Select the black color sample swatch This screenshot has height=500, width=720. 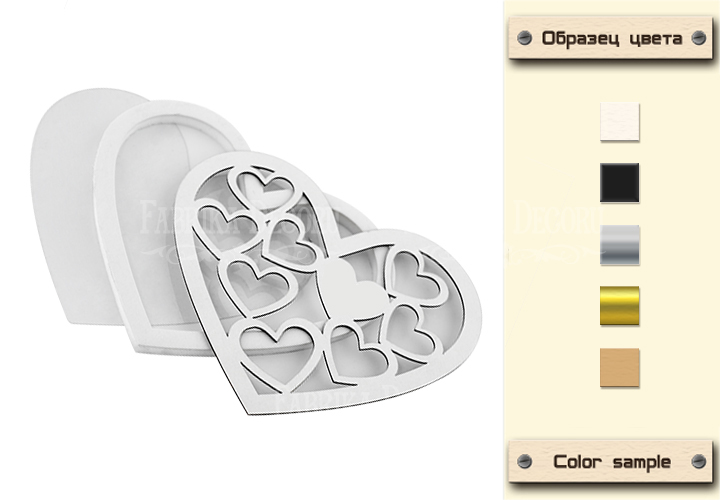619,183
